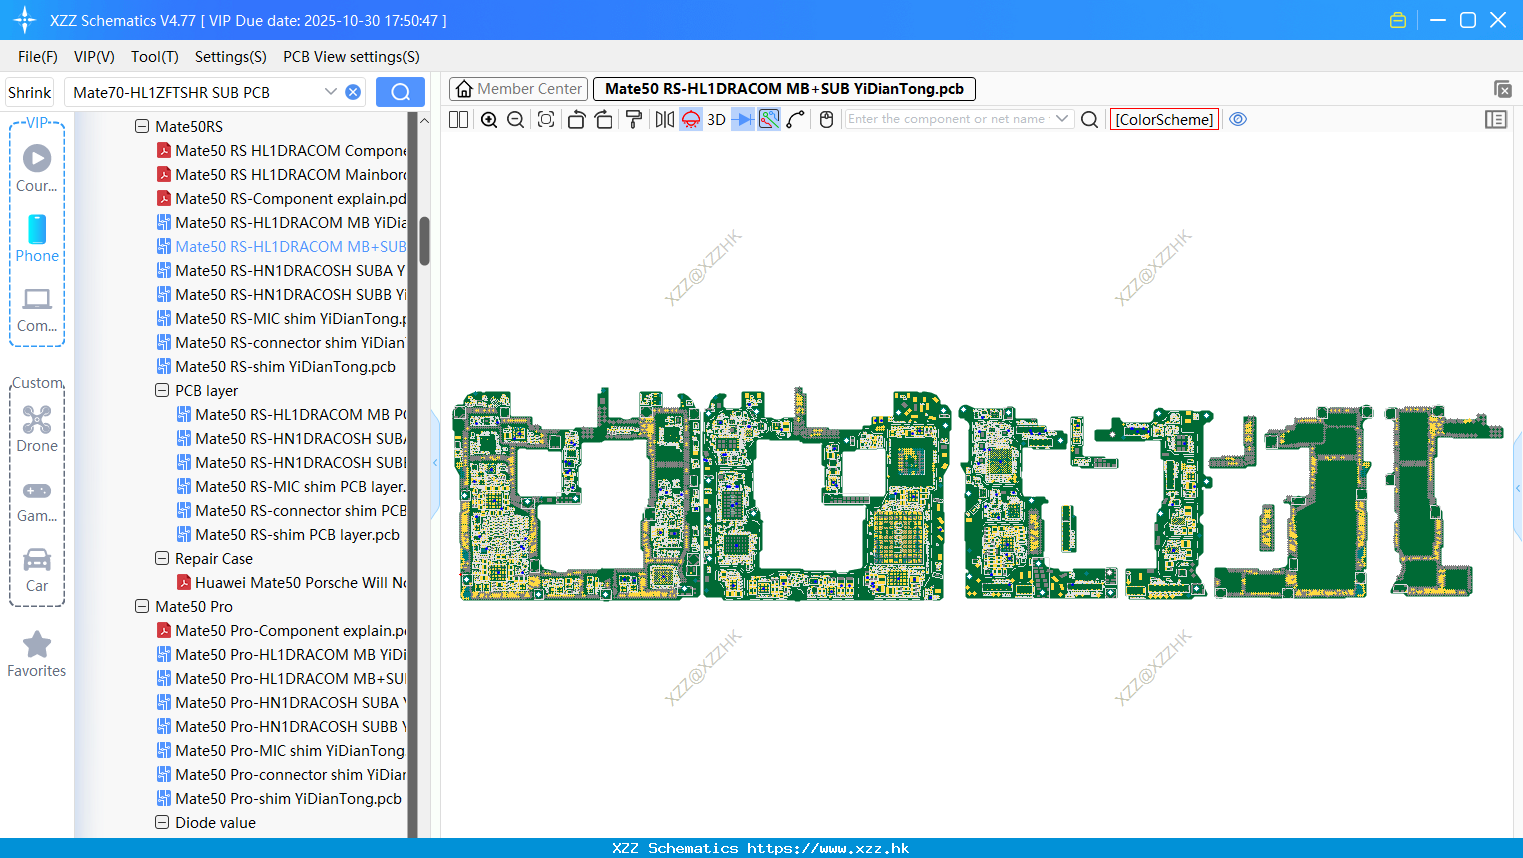Open the Courses category
Screen dimensions: 1523x858
coord(37,169)
